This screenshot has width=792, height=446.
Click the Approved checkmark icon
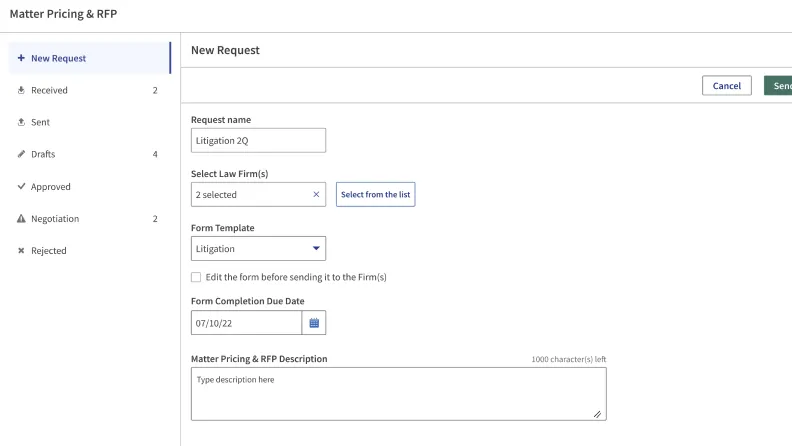tap(21, 186)
